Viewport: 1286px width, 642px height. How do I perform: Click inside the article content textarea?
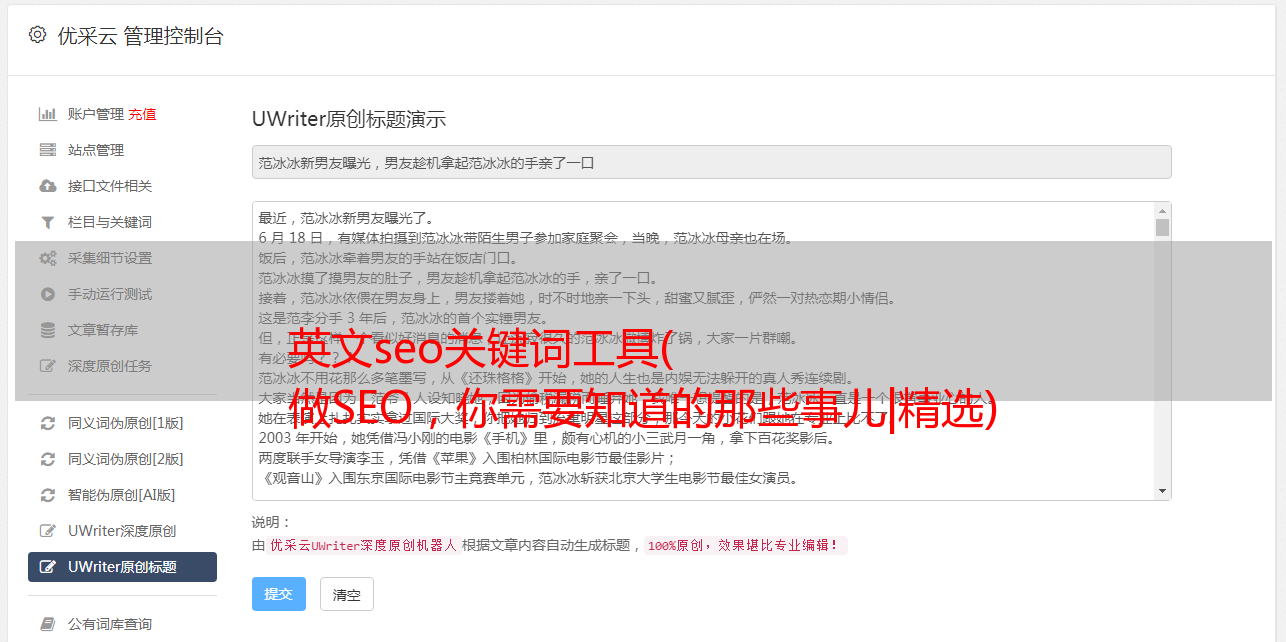pos(703,351)
